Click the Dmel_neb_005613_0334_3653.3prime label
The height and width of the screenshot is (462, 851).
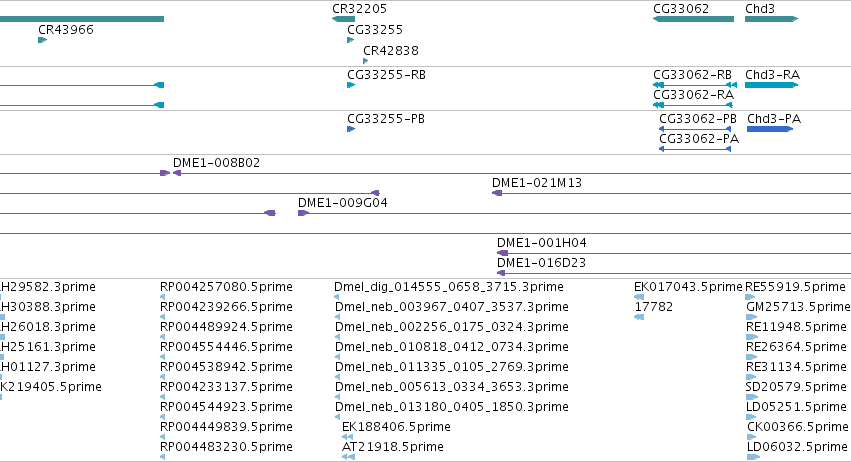click(x=452, y=387)
